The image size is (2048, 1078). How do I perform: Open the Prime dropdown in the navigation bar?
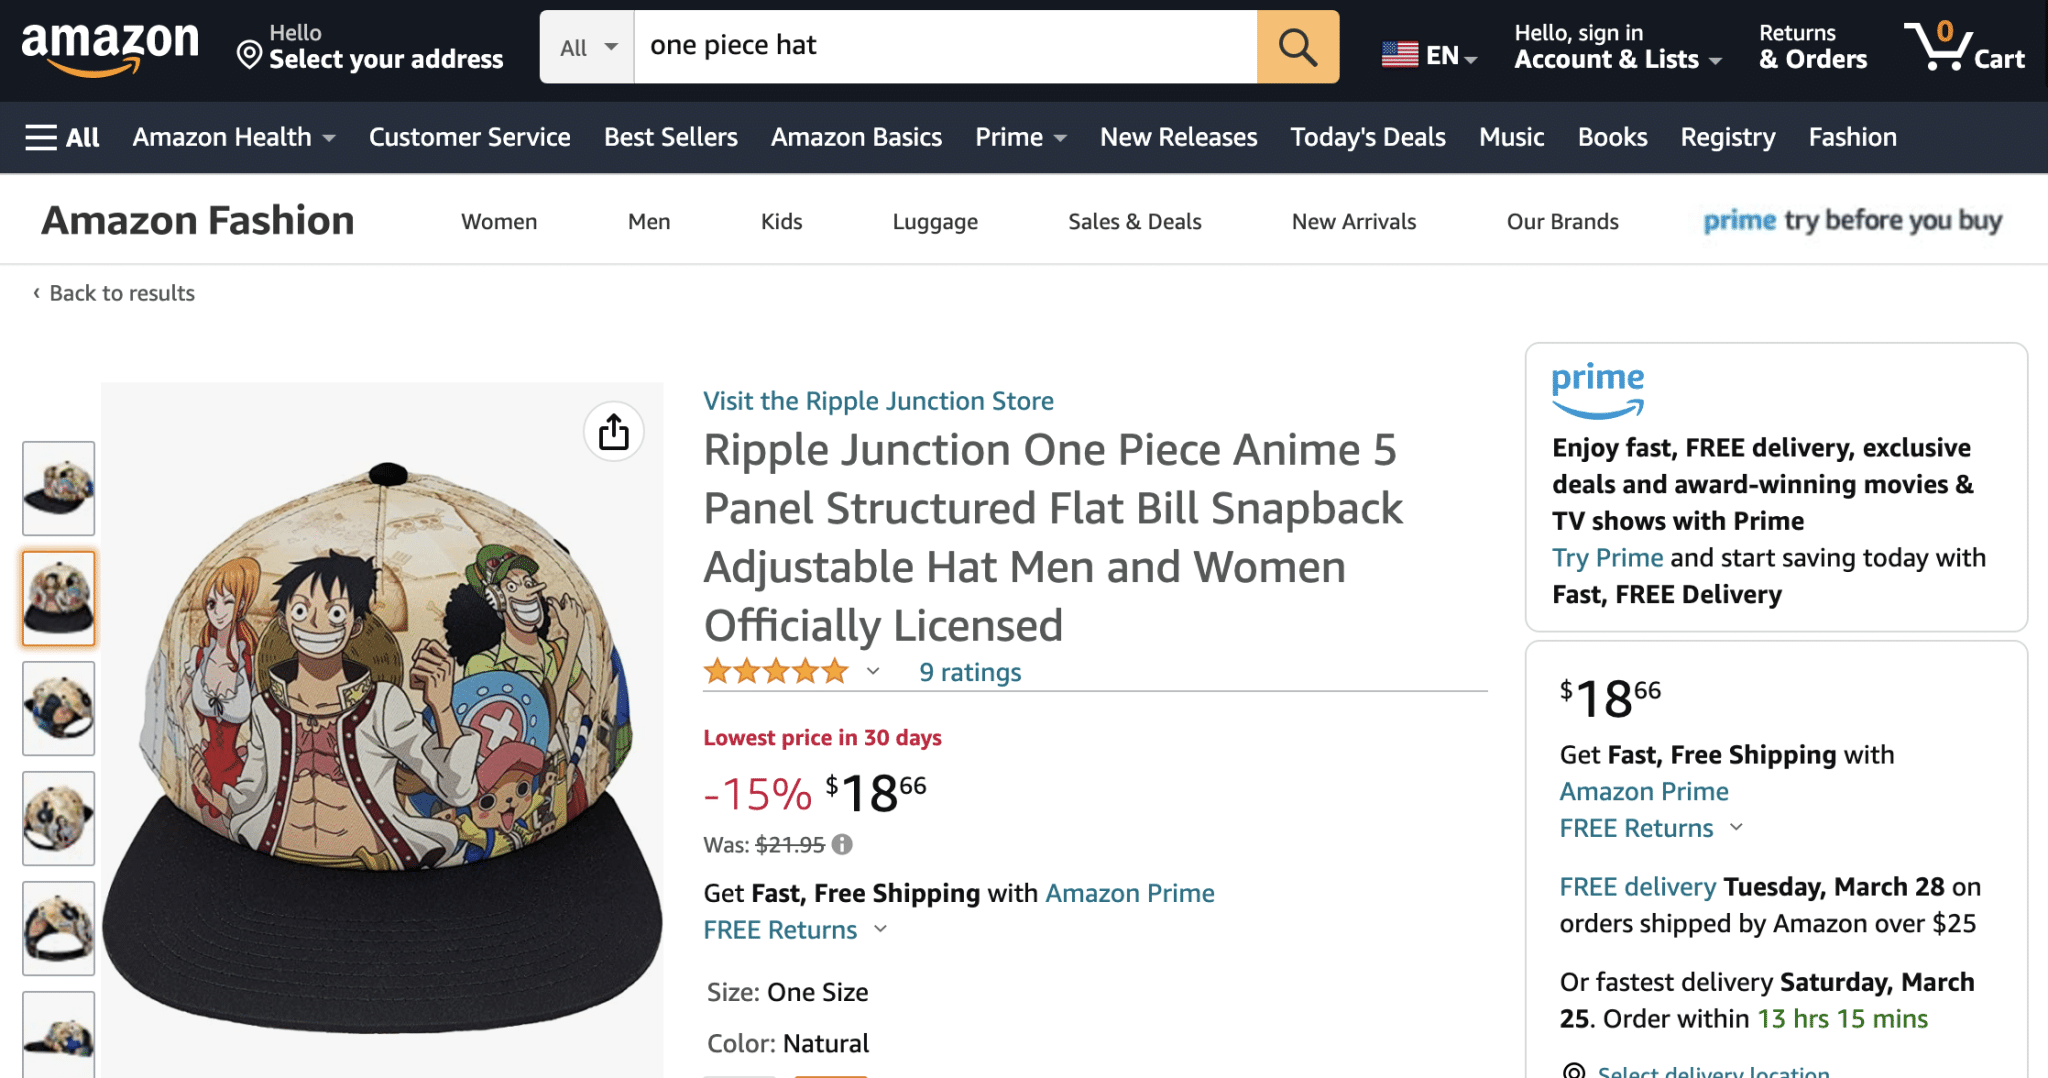(x=1019, y=137)
